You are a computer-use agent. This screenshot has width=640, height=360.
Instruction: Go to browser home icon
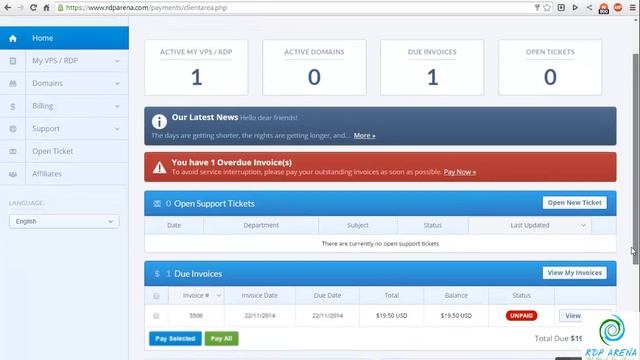[x=46, y=7]
